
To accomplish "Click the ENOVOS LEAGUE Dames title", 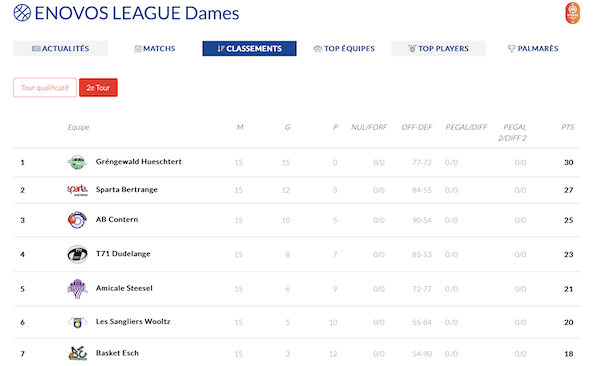I will click(137, 13).
